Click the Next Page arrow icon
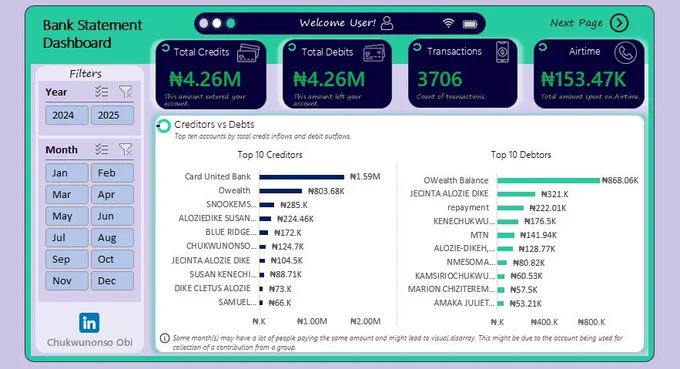Screen dimensions: 680x369 pyautogui.click(x=619, y=23)
